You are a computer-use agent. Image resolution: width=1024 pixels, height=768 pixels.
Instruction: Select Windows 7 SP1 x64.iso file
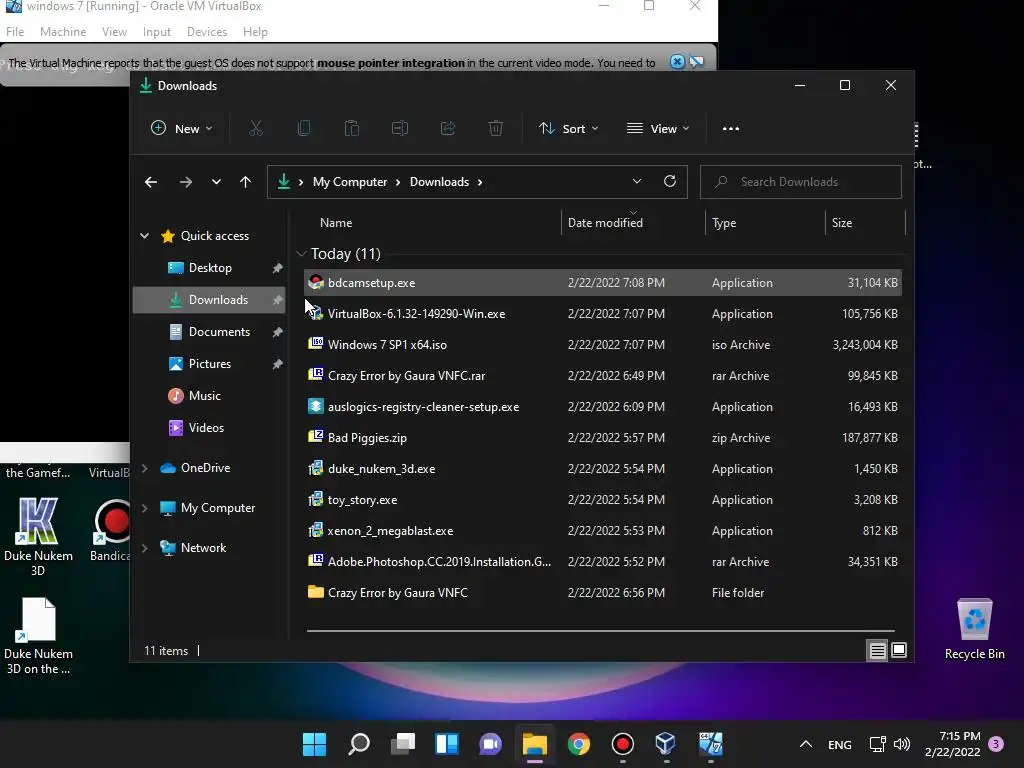603,345
